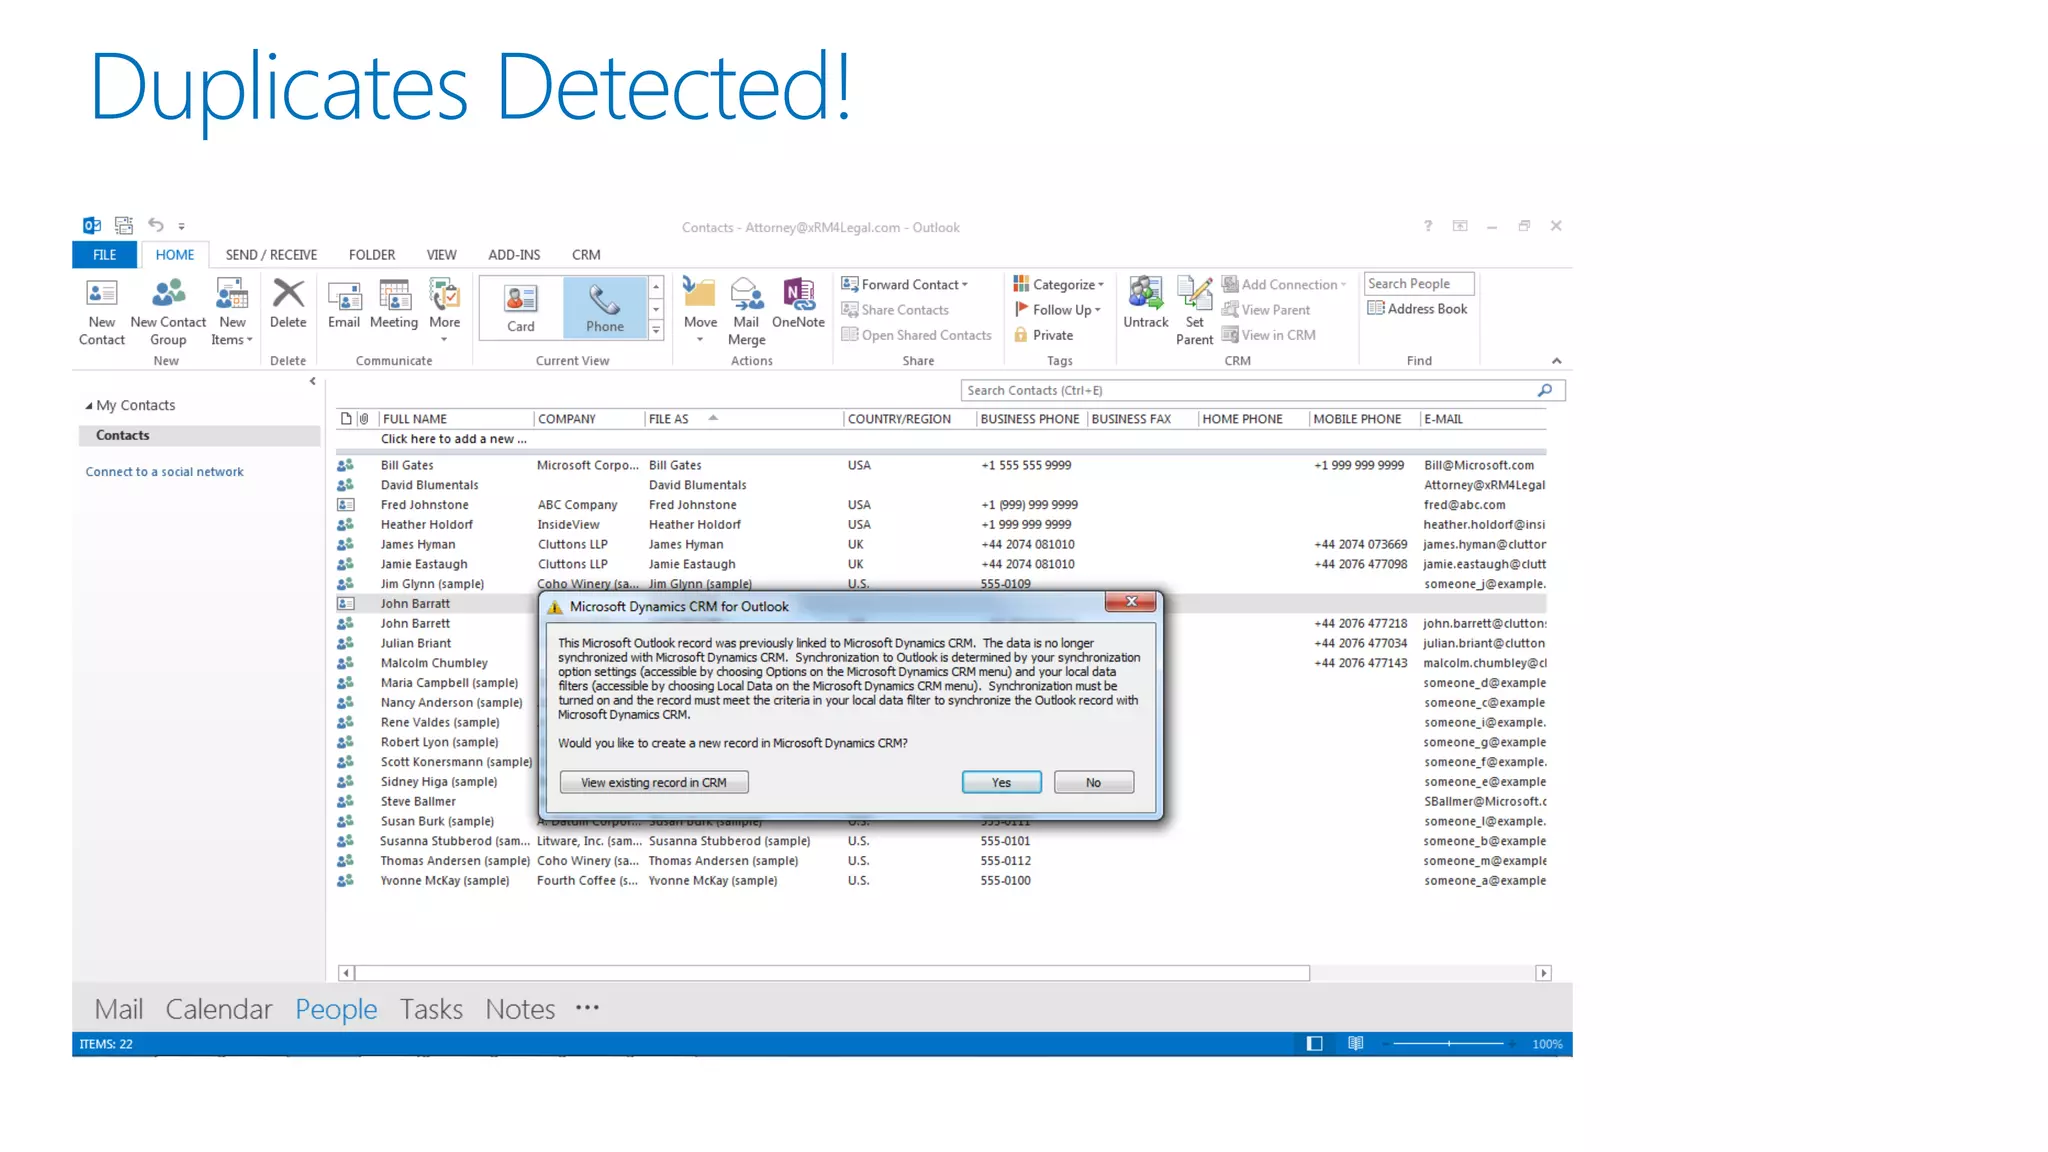This screenshot has width=2048, height=1152.
Task: Click Connect to a social network
Action: 164,472
